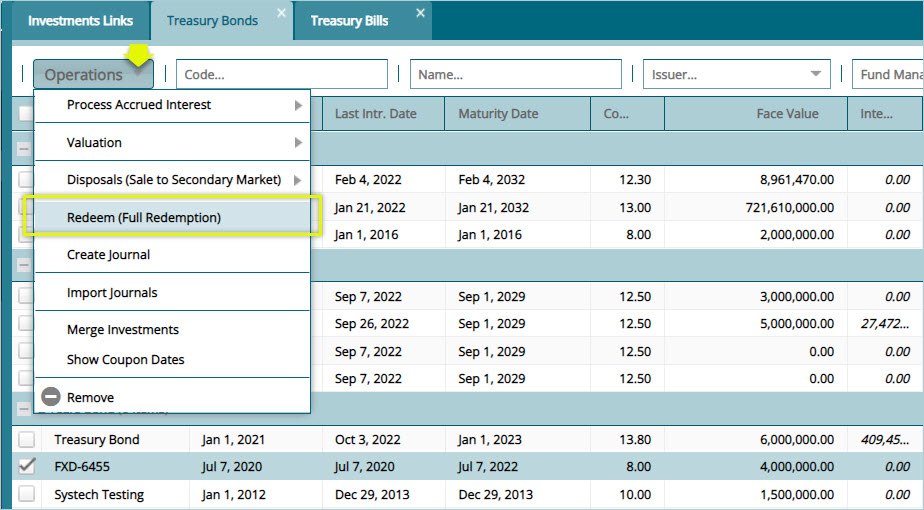Click the FXD-6455 name cell
This screenshot has height=510, width=924.
coord(82,467)
